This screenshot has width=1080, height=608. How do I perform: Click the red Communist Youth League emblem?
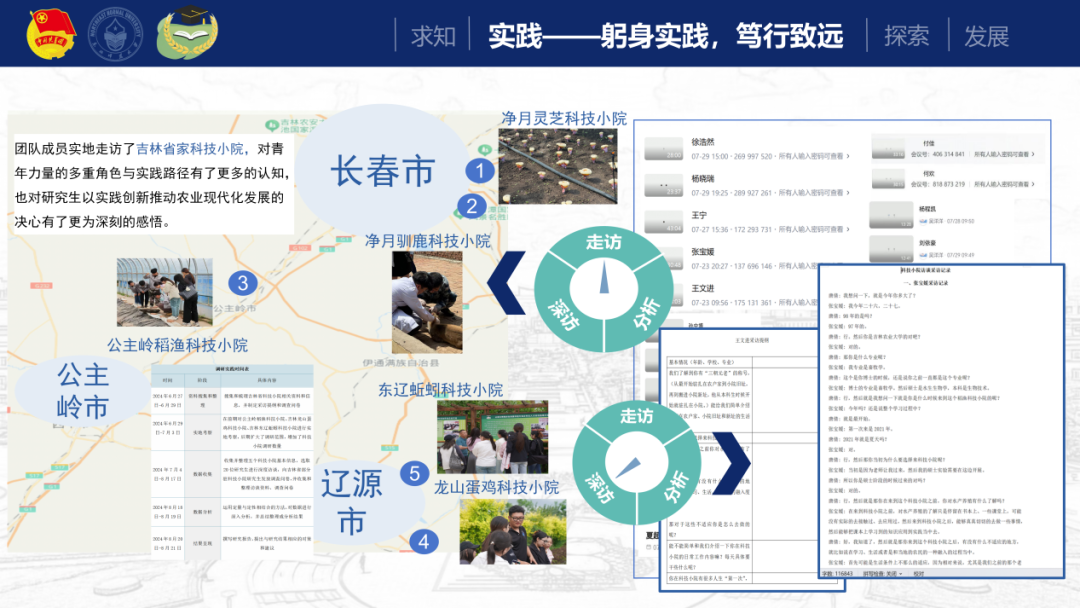50,33
